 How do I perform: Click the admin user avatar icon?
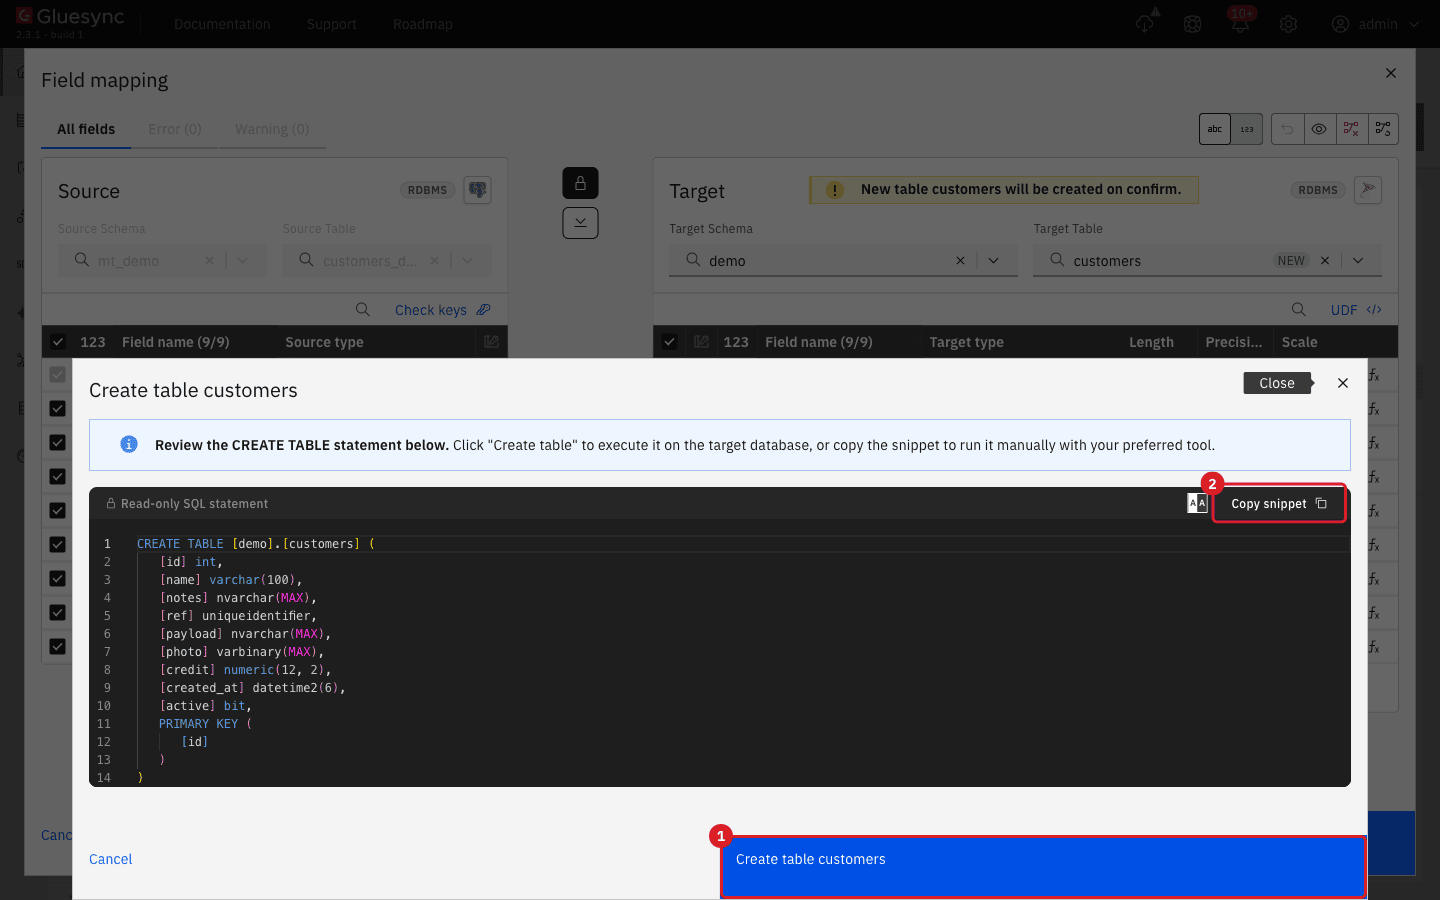tap(1341, 24)
